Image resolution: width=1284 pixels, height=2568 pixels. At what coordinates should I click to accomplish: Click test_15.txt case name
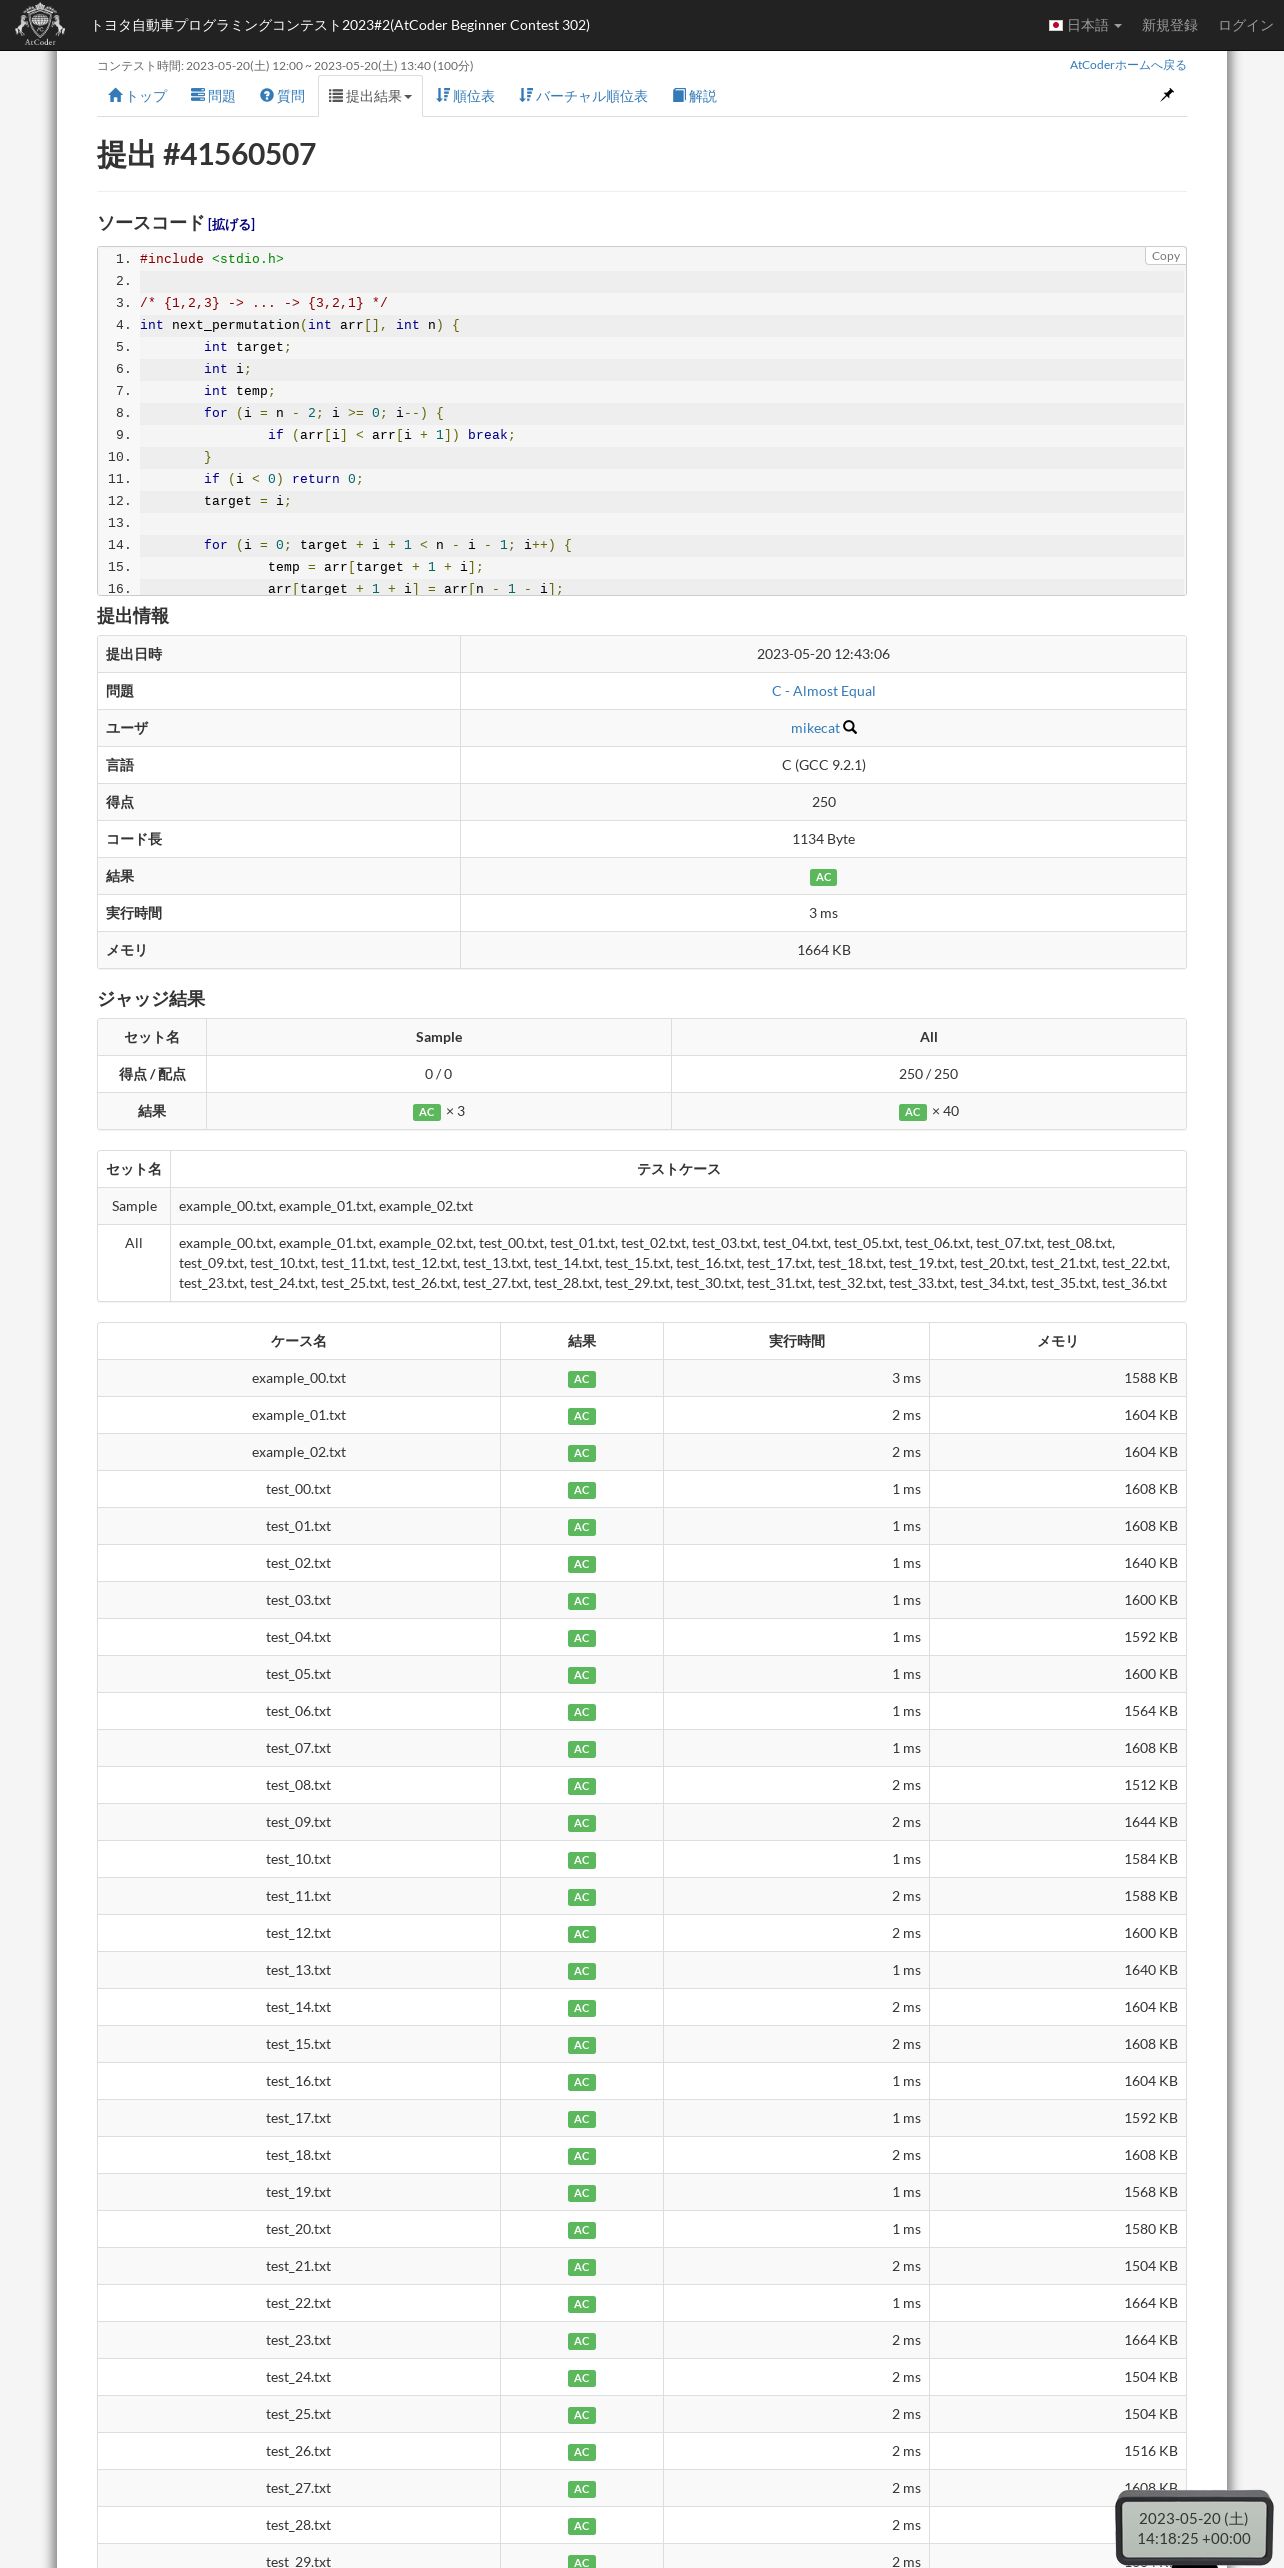click(x=298, y=2044)
